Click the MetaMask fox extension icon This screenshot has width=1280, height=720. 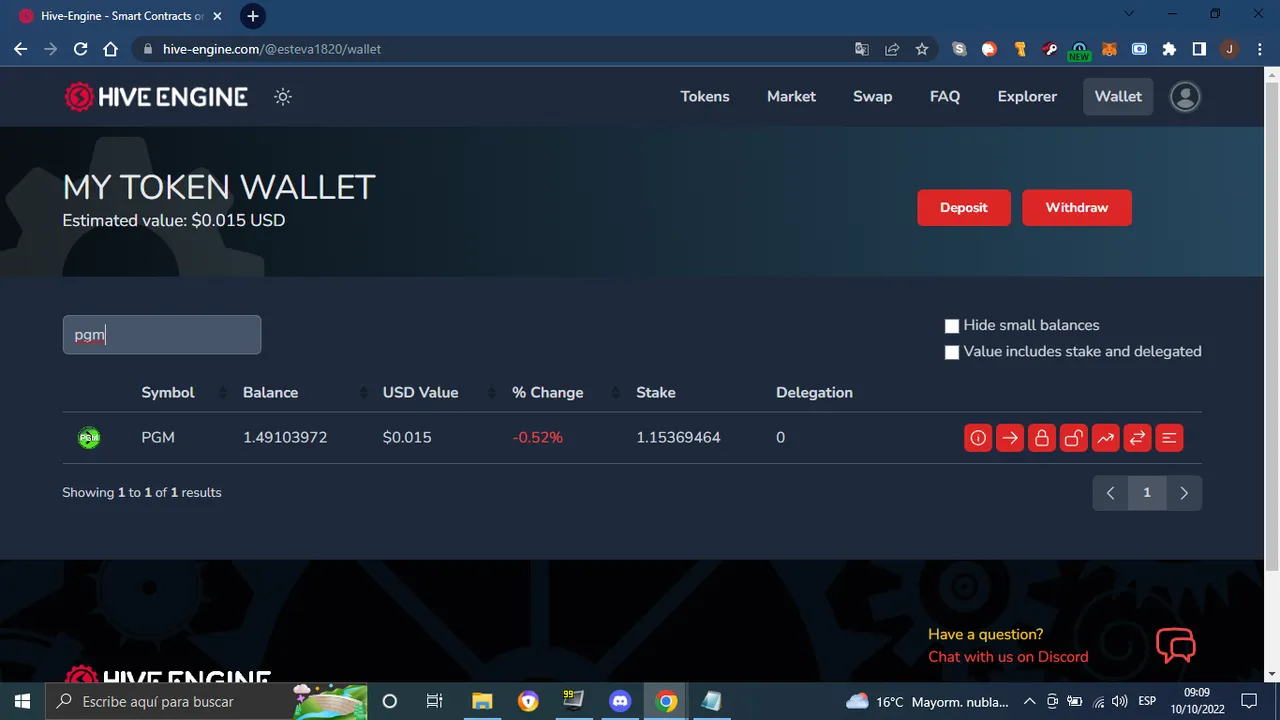tap(1109, 49)
